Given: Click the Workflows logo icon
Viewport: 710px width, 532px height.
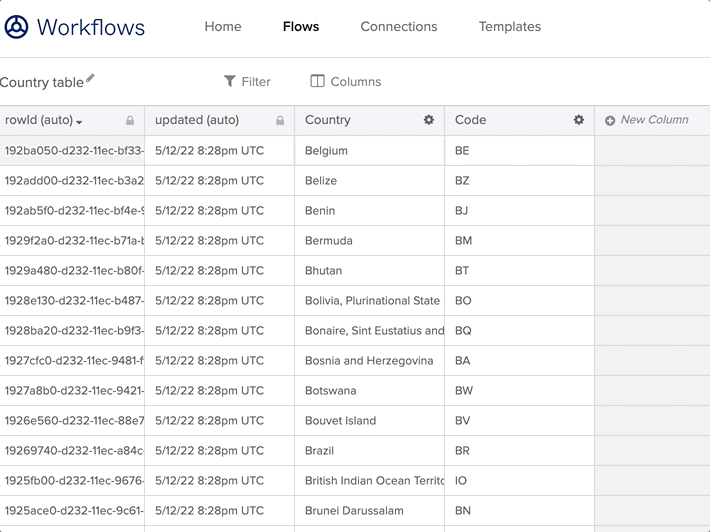Looking at the screenshot, I should tap(16, 27).
